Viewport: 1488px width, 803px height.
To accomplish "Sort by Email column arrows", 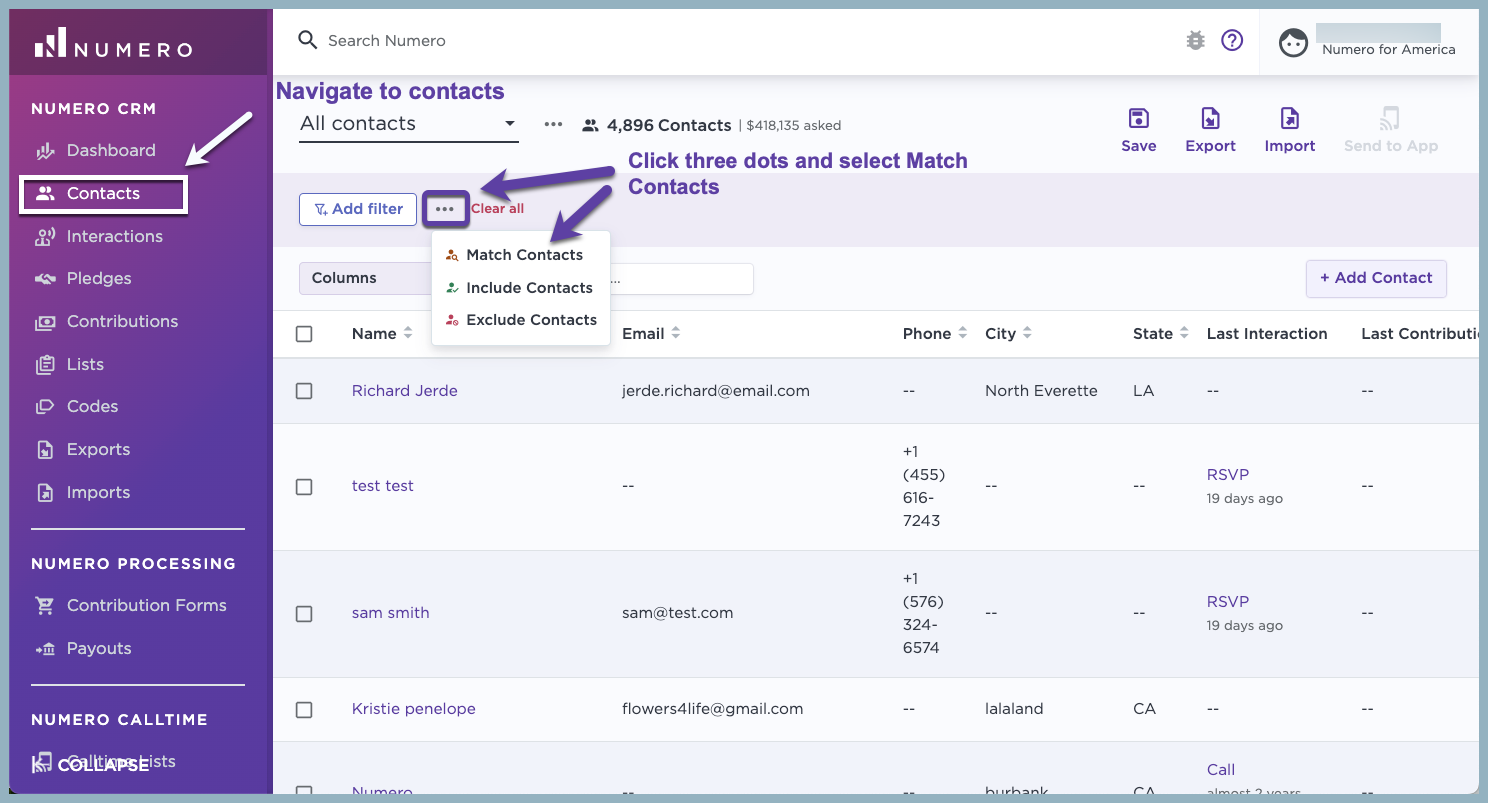I will point(676,333).
